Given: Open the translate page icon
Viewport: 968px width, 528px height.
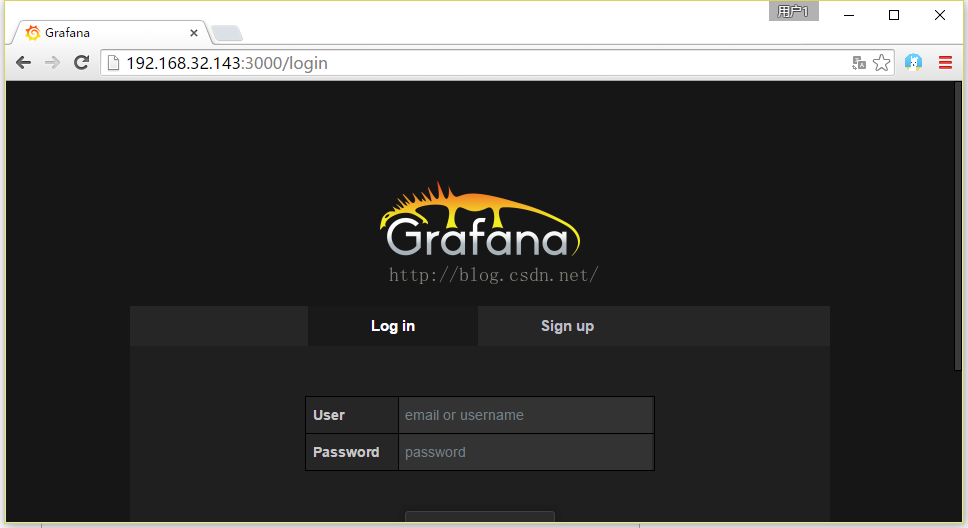Looking at the screenshot, I should [859, 63].
